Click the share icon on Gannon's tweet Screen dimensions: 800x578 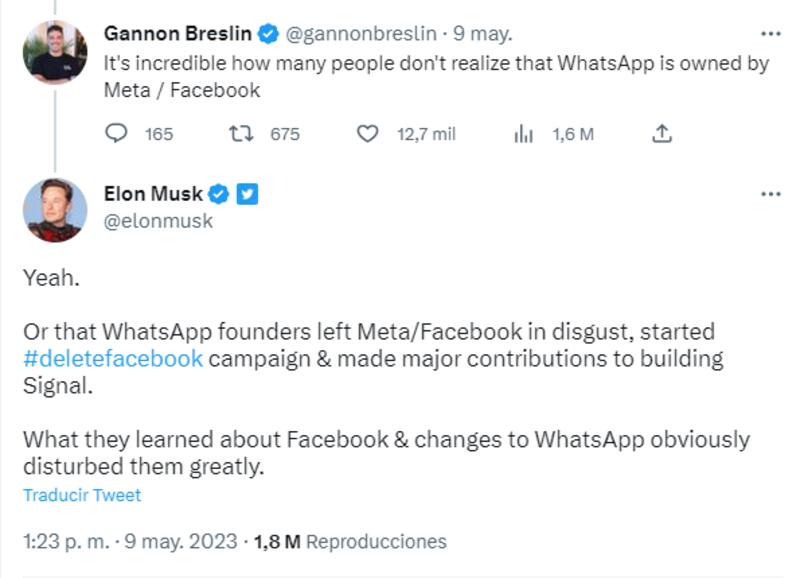point(661,133)
